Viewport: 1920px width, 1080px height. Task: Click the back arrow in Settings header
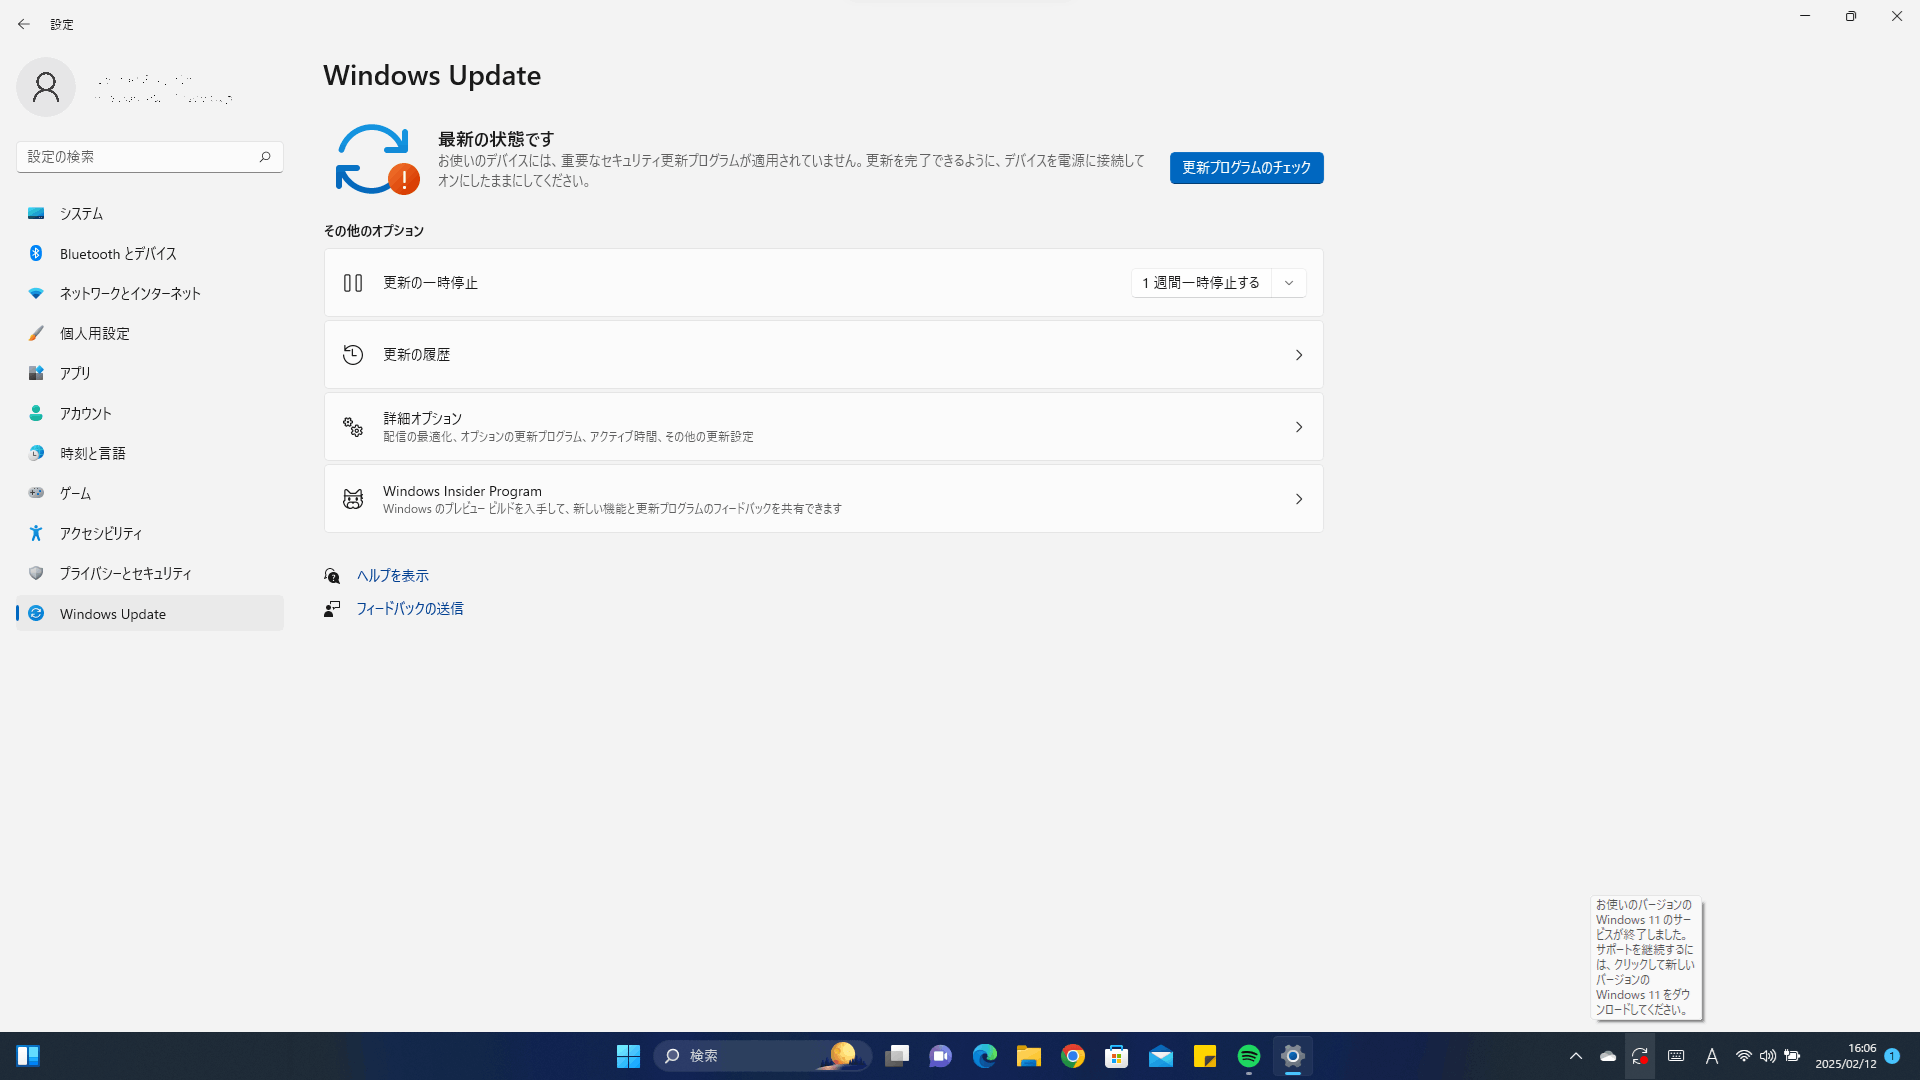(24, 24)
